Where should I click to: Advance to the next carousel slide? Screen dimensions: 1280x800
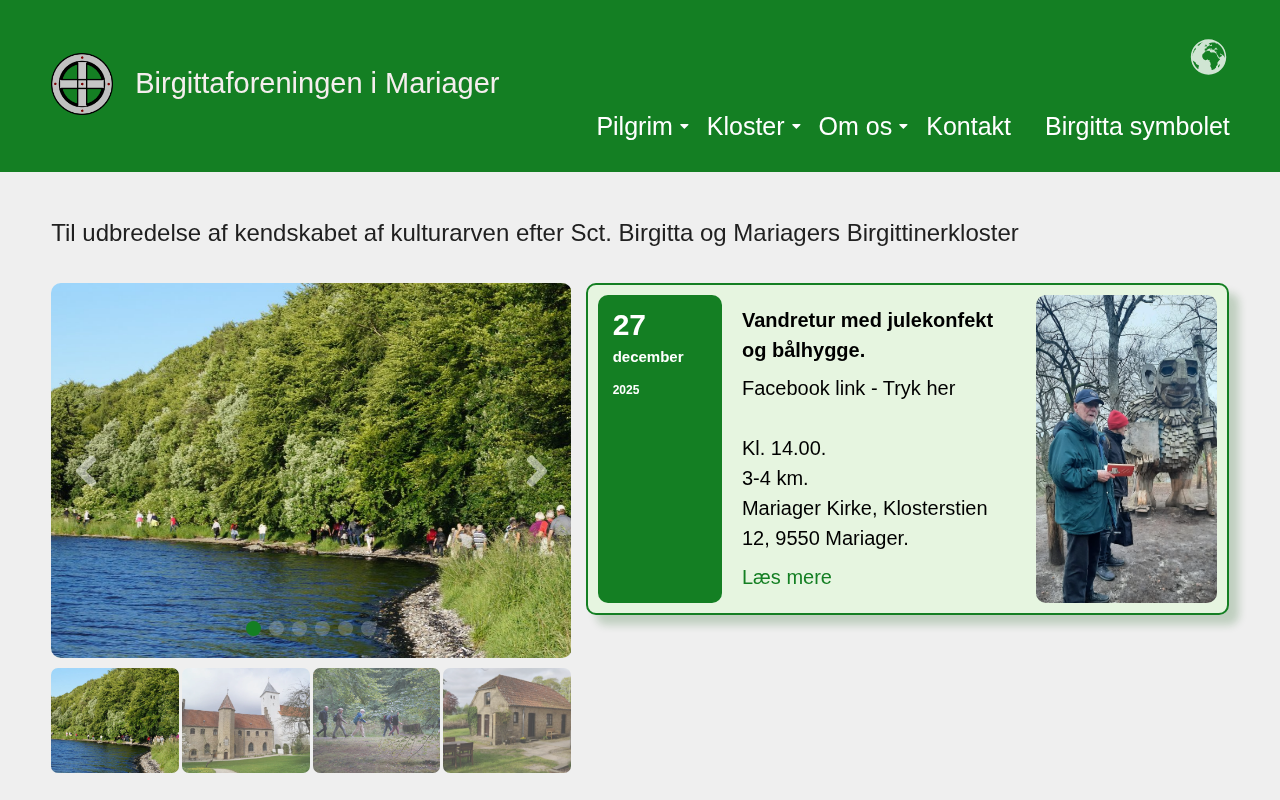(536, 471)
